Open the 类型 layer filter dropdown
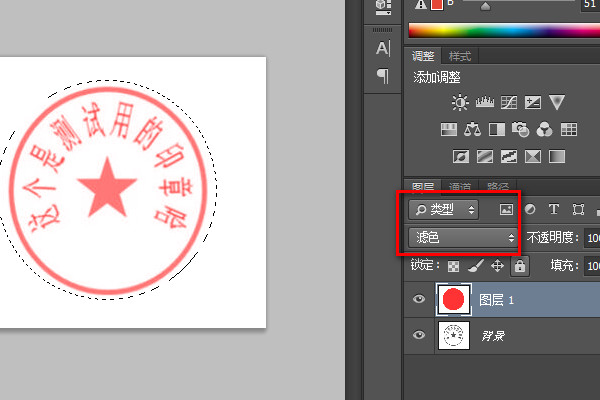The width and height of the screenshot is (600, 400). (443, 209)
